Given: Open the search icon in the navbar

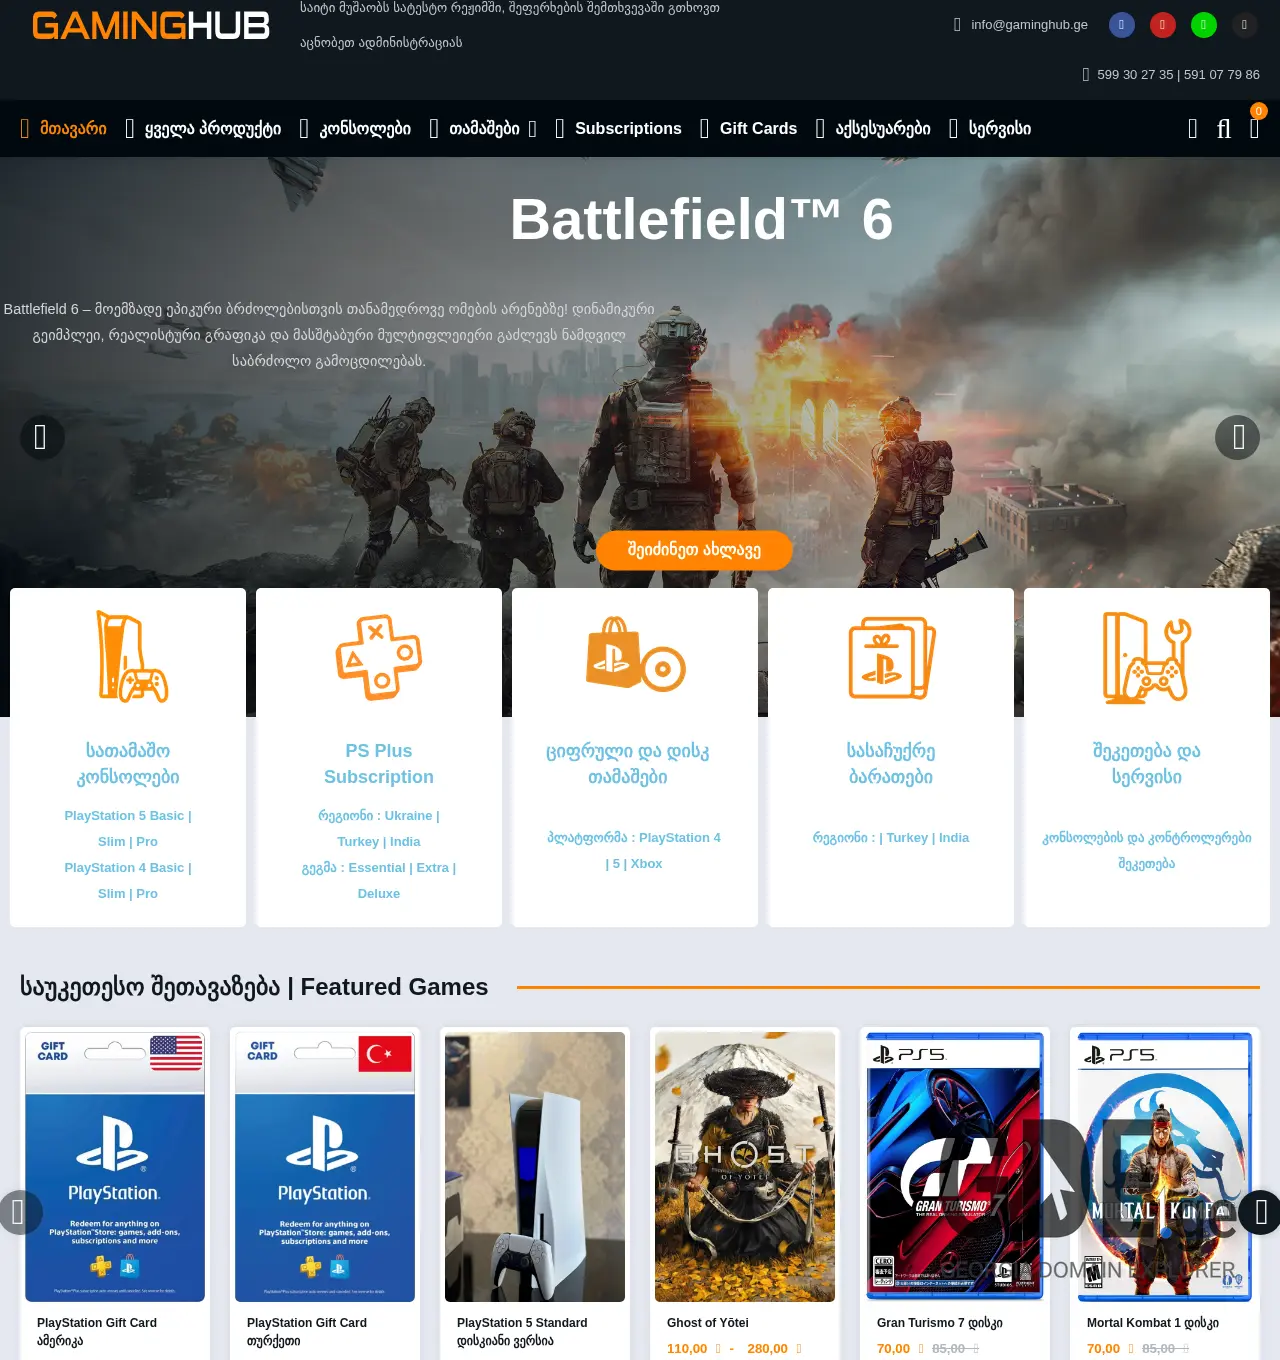Looking at the screenshot, I should (x=1192, y=129).
